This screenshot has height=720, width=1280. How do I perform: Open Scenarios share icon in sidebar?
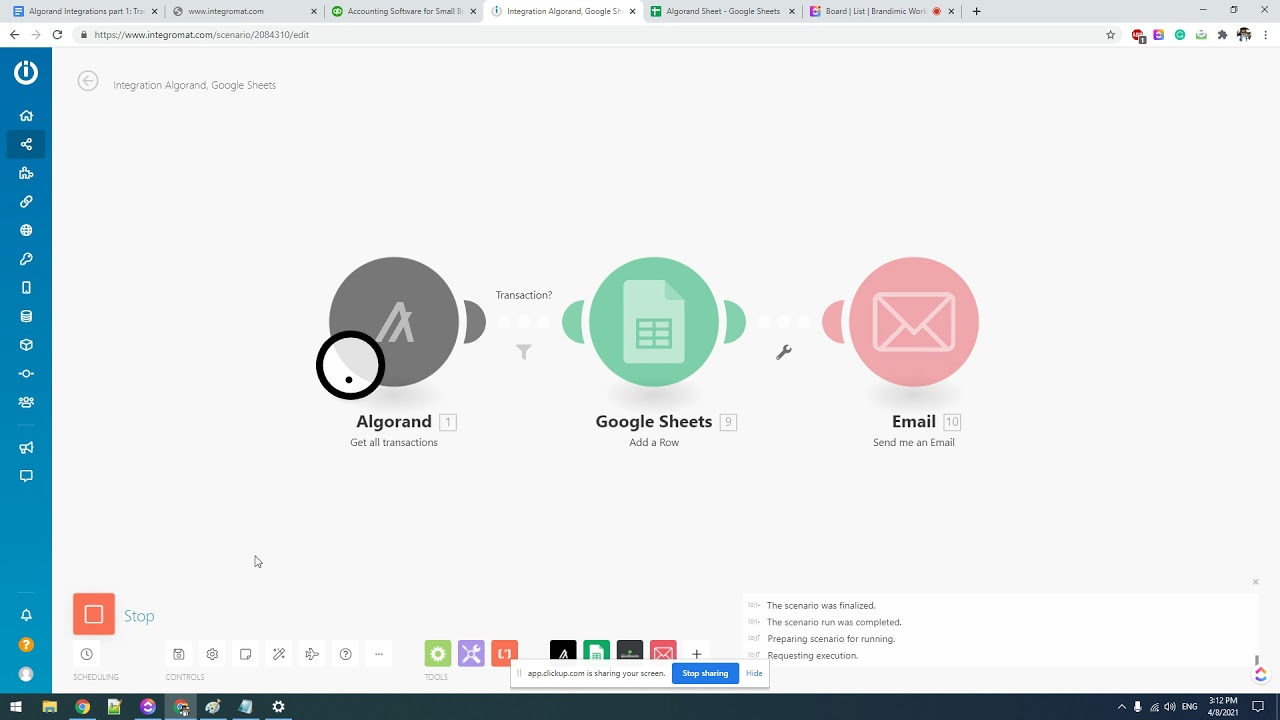(x=26, y=144)
